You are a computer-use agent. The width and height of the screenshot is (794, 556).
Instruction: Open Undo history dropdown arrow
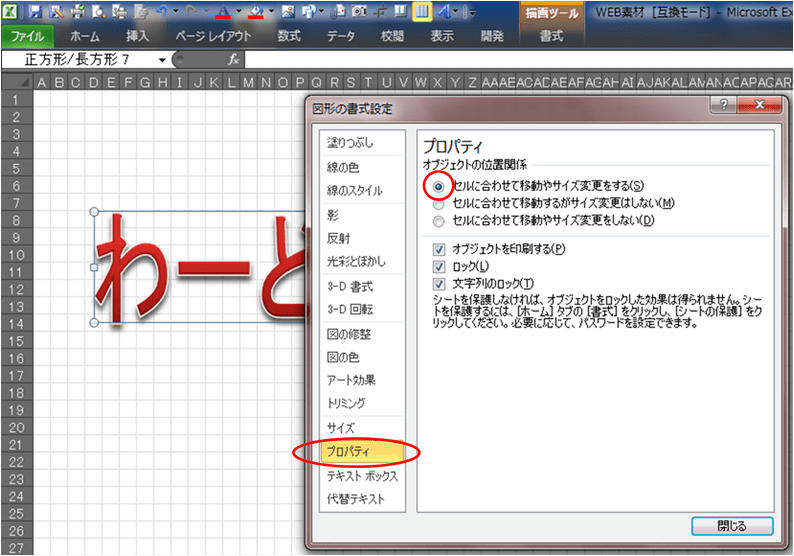(175, 11)
